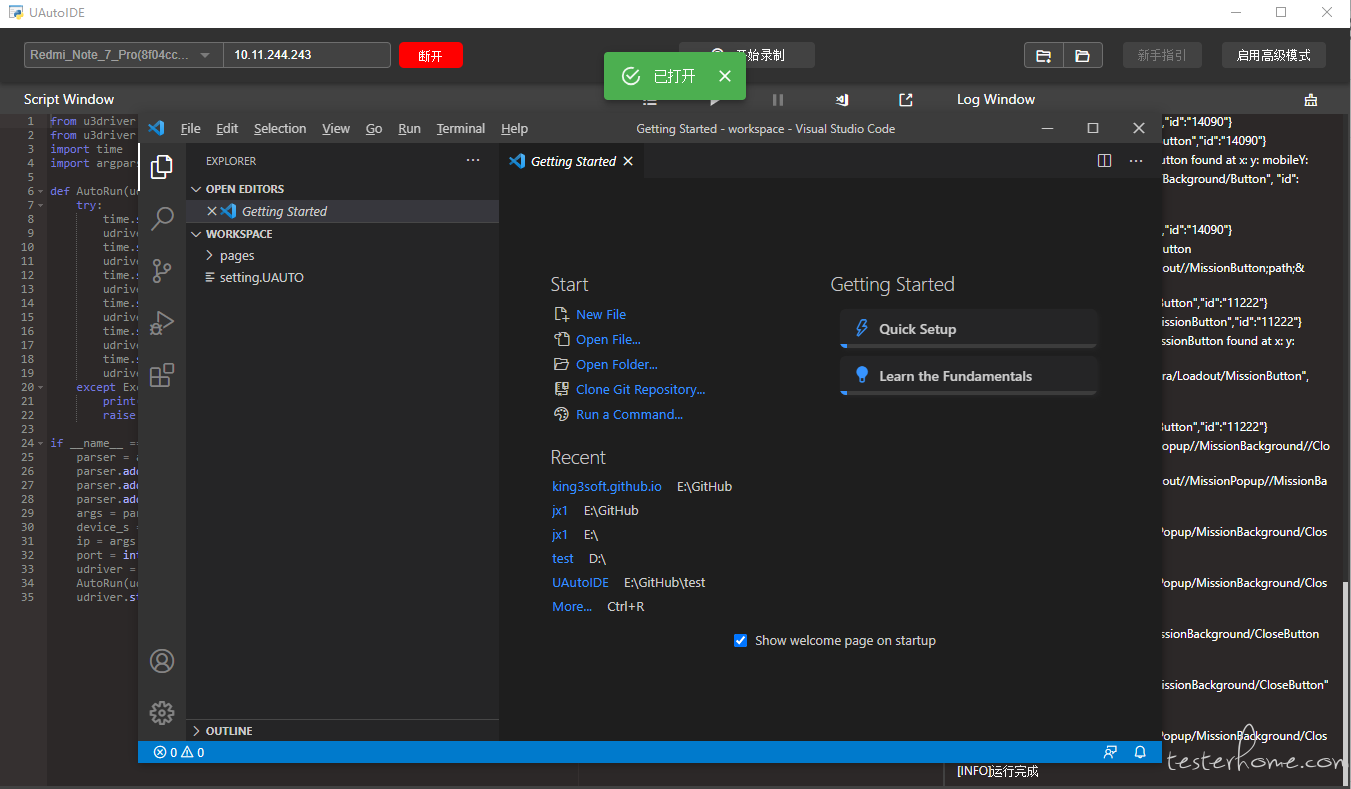Click the VS Code logo in title bar

click(x=156, y=128)
